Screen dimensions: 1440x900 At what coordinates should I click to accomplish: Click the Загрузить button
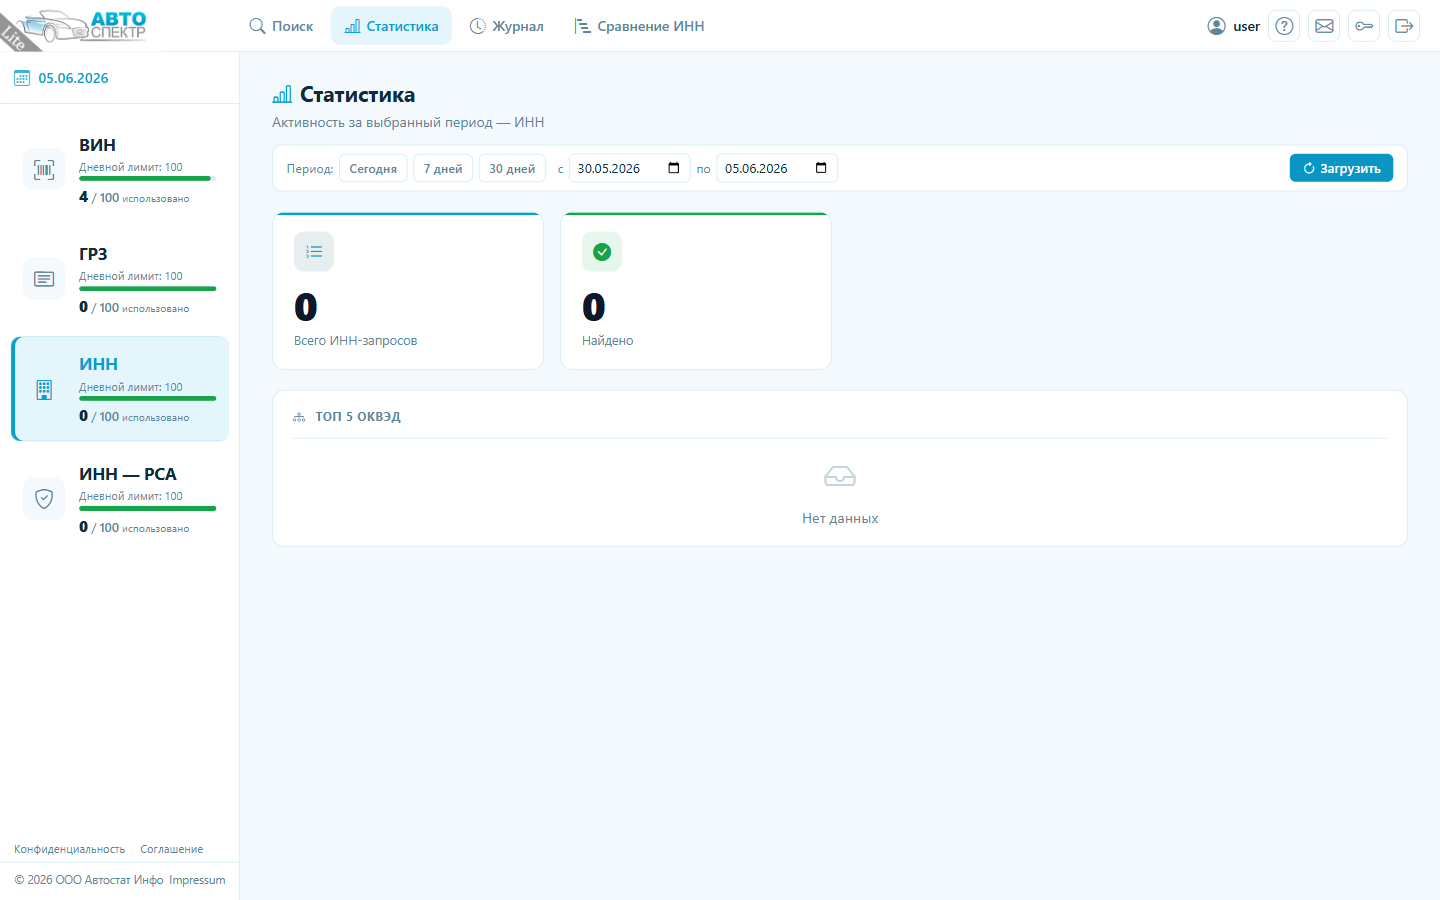(1341, 168)
